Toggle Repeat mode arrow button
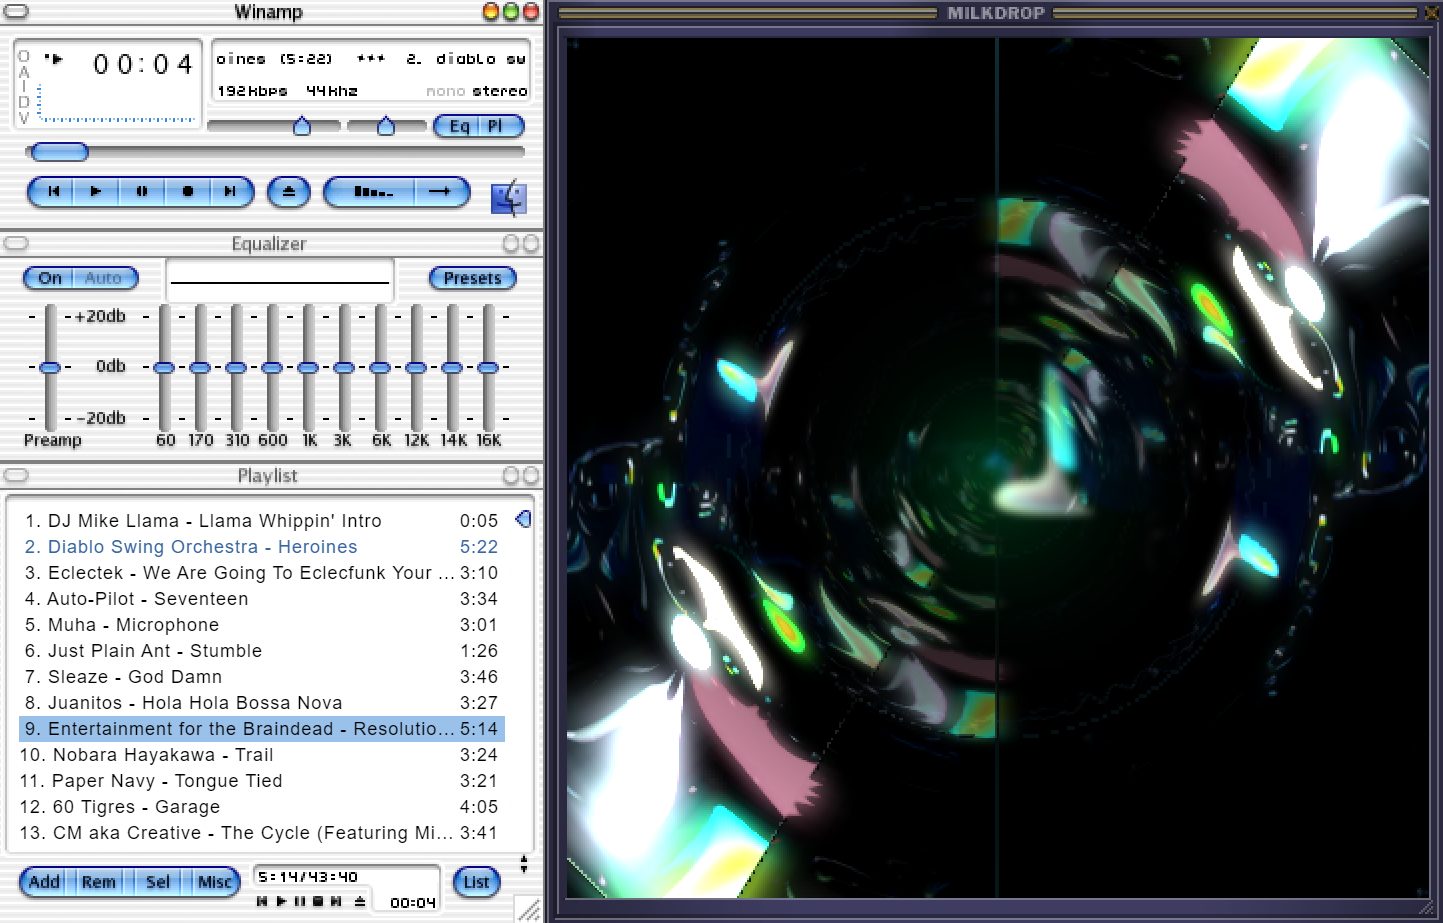Viewport: 1443px width, 923px height. [x=440, y=191]
